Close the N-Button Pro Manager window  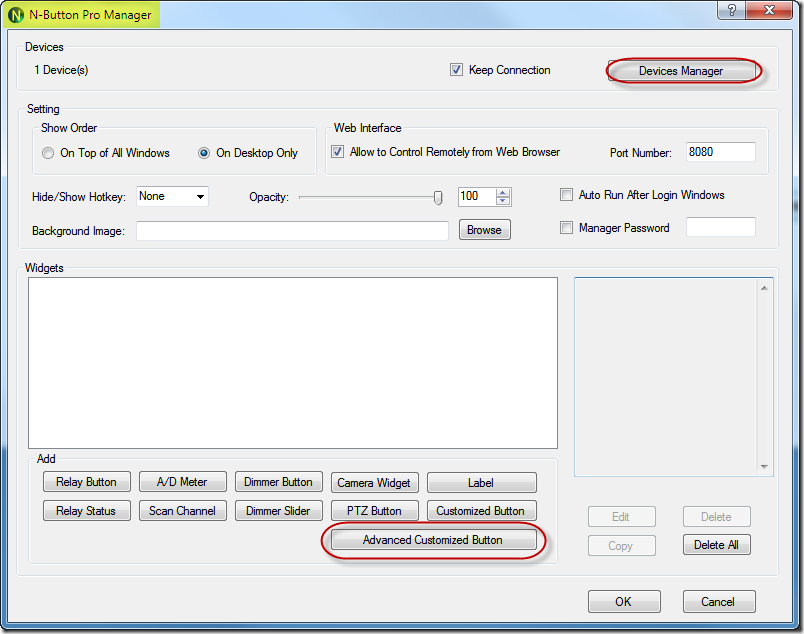point(769,10)
